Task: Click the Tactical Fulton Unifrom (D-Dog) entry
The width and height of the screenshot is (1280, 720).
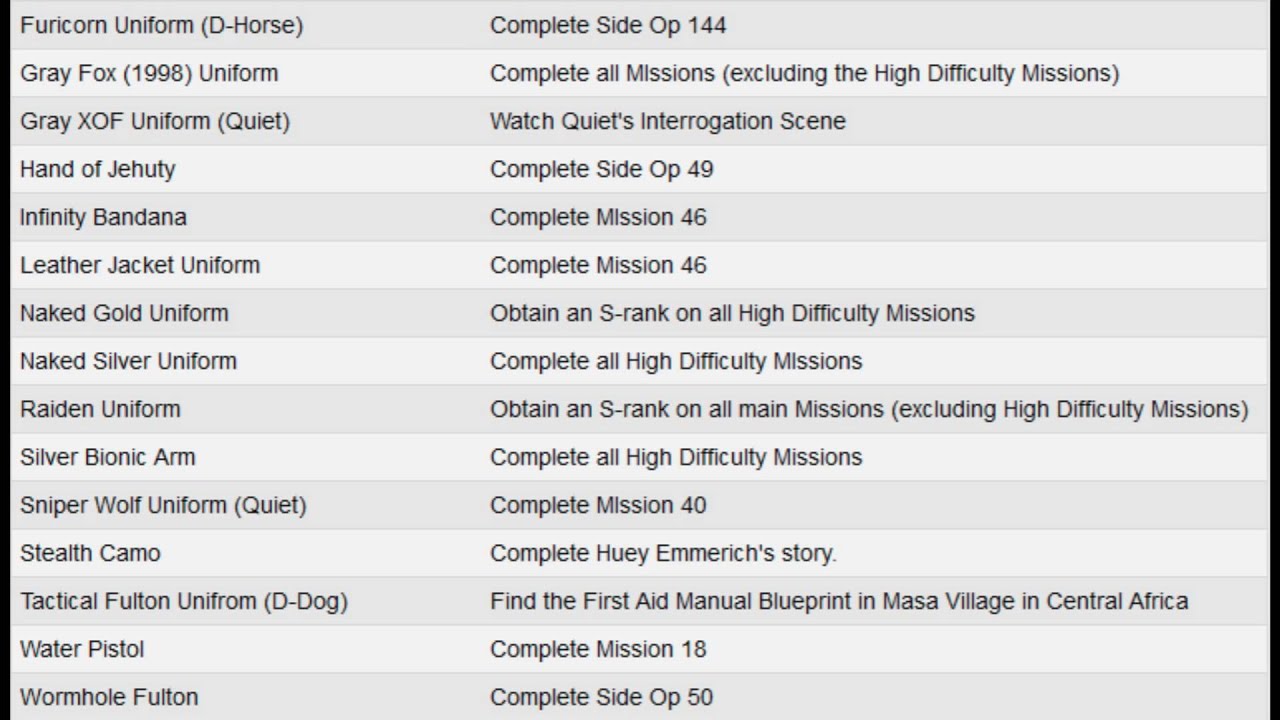Action: pos(184,602)
